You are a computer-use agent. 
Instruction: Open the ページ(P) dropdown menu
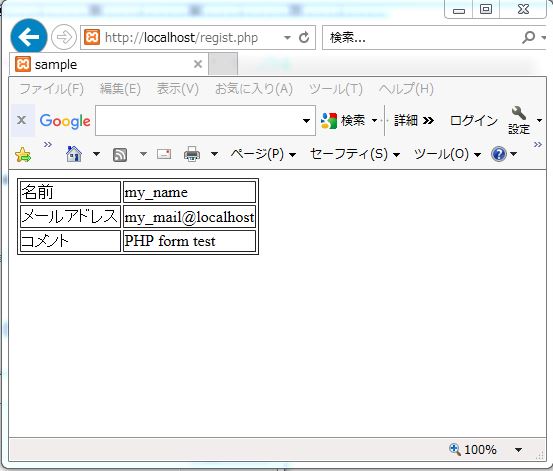[263, 154]
